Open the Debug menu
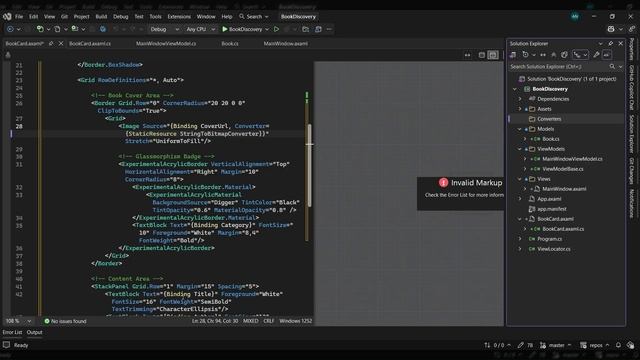This screenshot has height=360, width=640. tap(120, 17)
